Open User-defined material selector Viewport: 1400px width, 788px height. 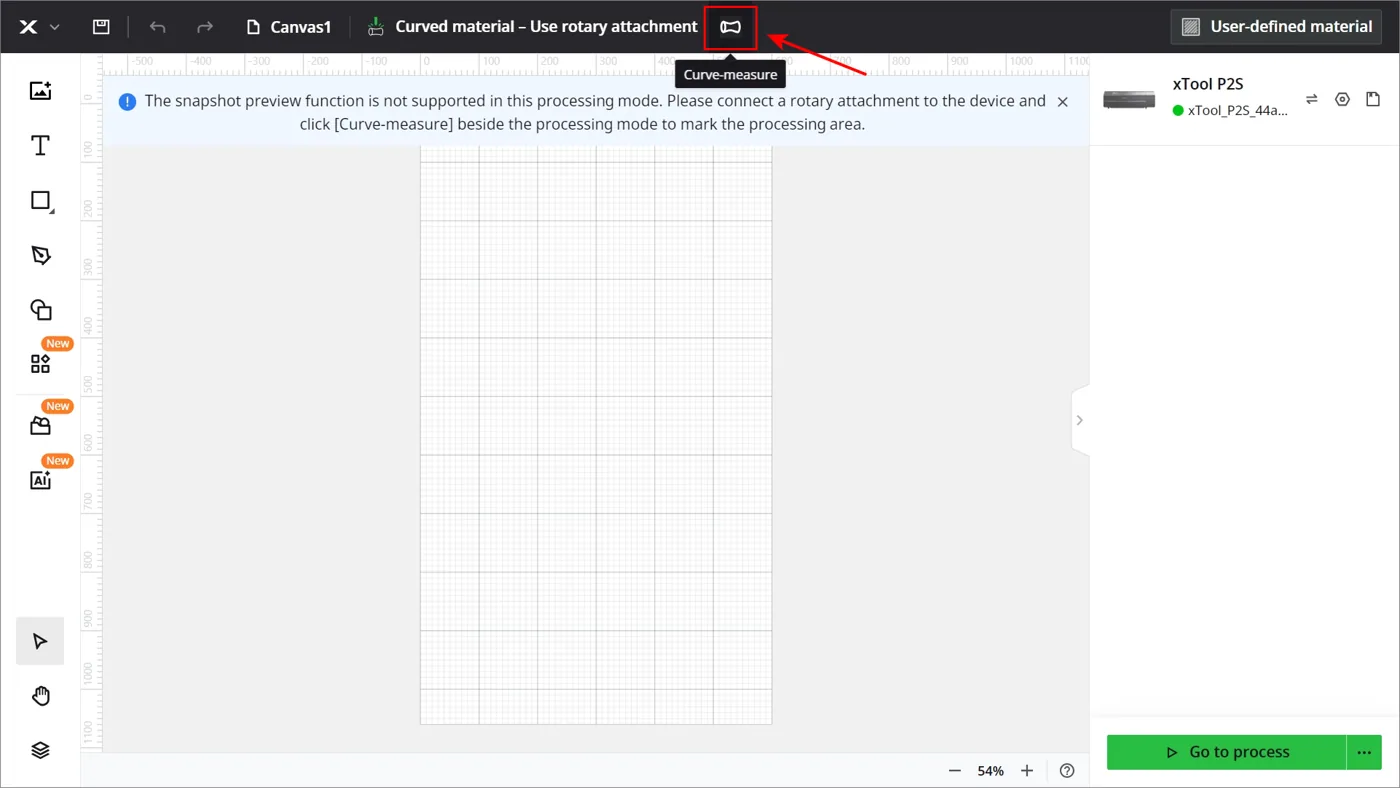pos(1276,27)
